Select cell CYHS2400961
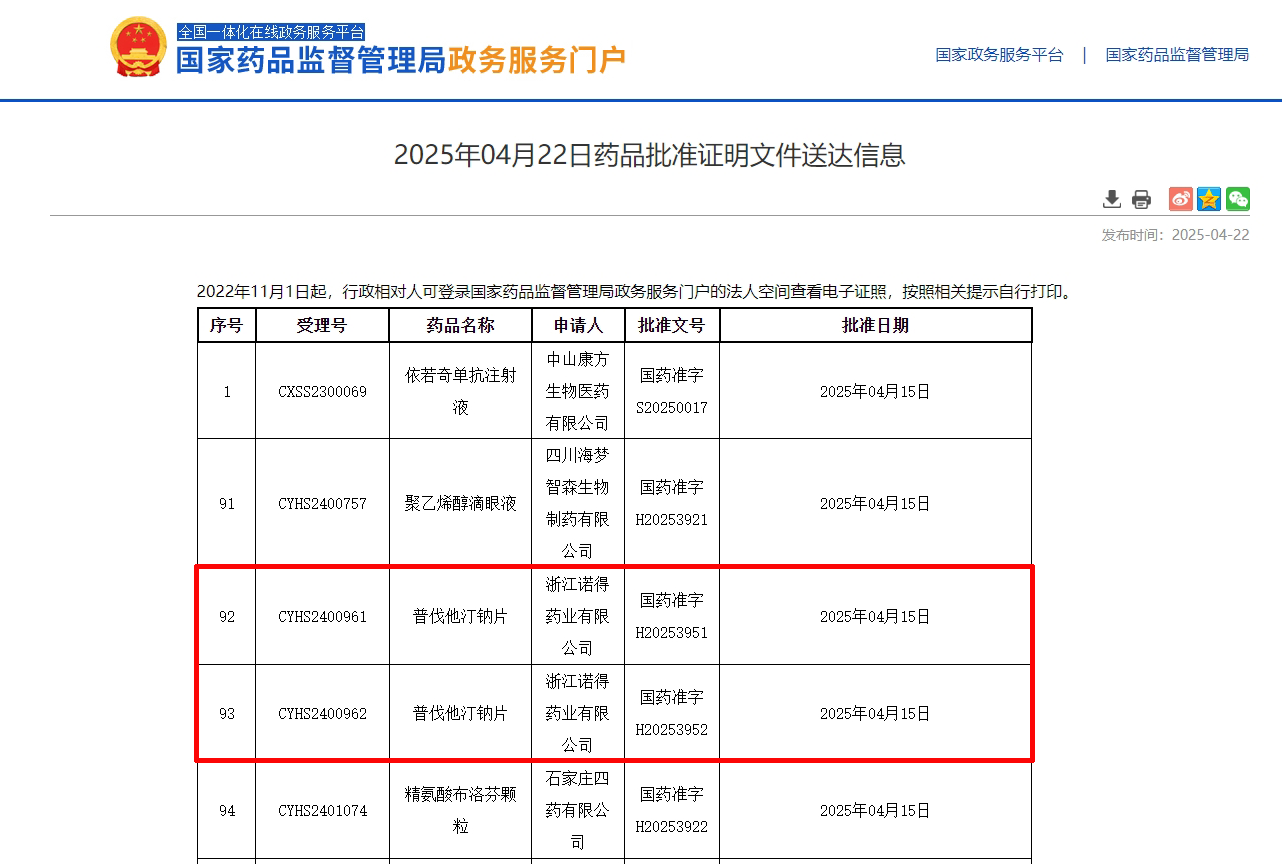The width and height of the screenshot is (1282, 864). click(x=322, y=617)
